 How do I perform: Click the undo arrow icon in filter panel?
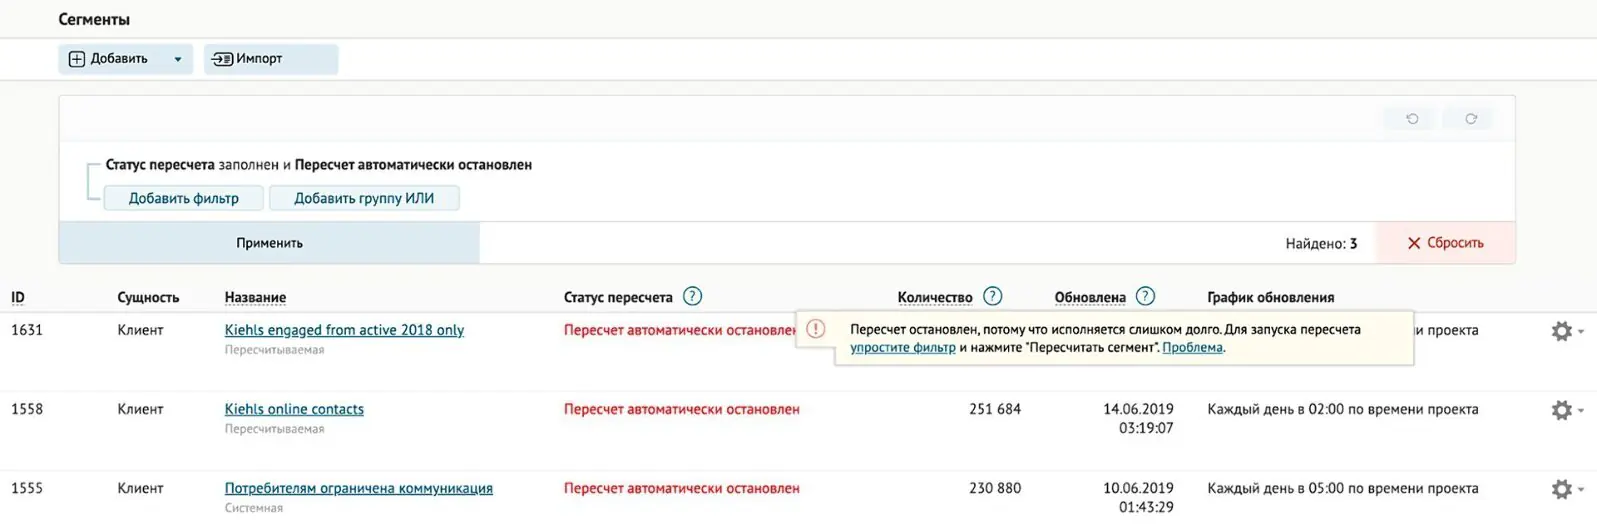[x=1411, y=119]
